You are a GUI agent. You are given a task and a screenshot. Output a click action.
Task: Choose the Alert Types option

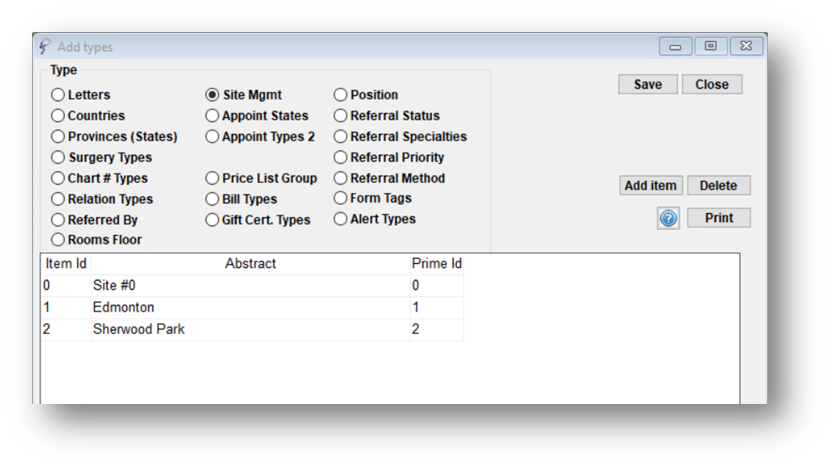340,219
